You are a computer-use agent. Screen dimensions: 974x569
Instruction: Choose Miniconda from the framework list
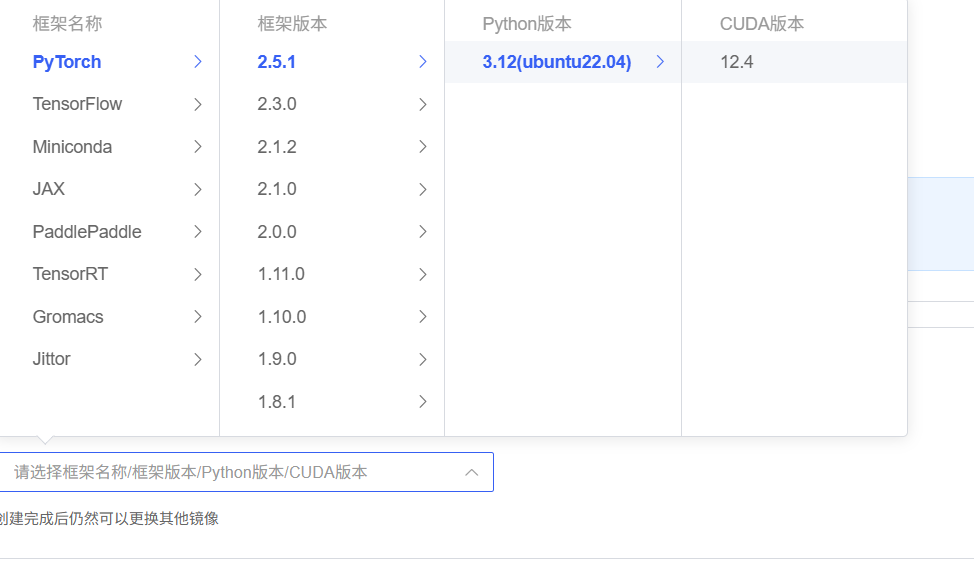click(x=109, y=147)
